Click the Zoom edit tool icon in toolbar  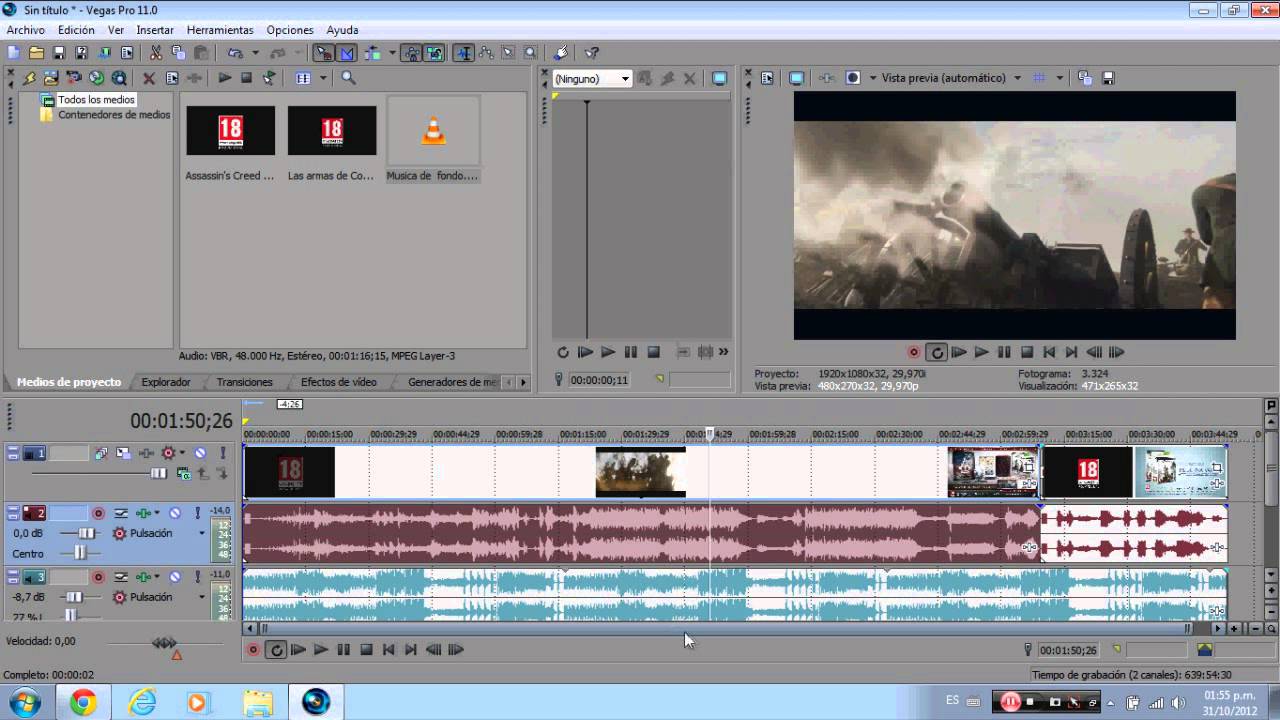coord(530,53)
